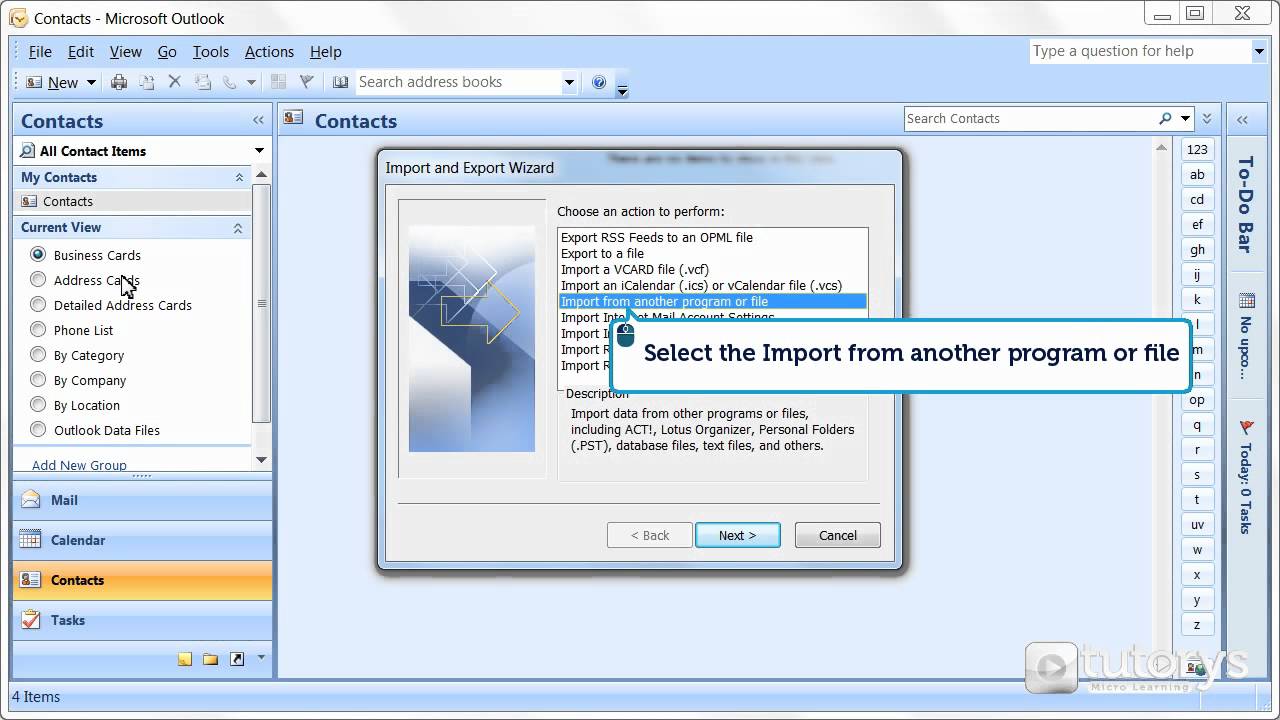This screenshot has width=1280, height=720.
Task: Click the New Message to Contact icon
Action: point(203,82)
